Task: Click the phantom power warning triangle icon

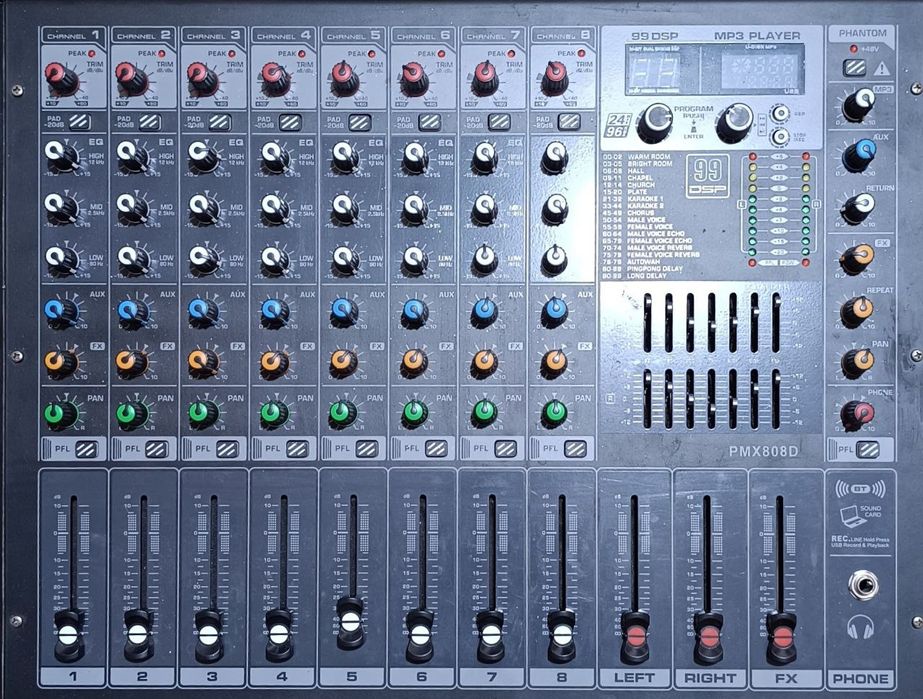Action: [x=881, y=69]
